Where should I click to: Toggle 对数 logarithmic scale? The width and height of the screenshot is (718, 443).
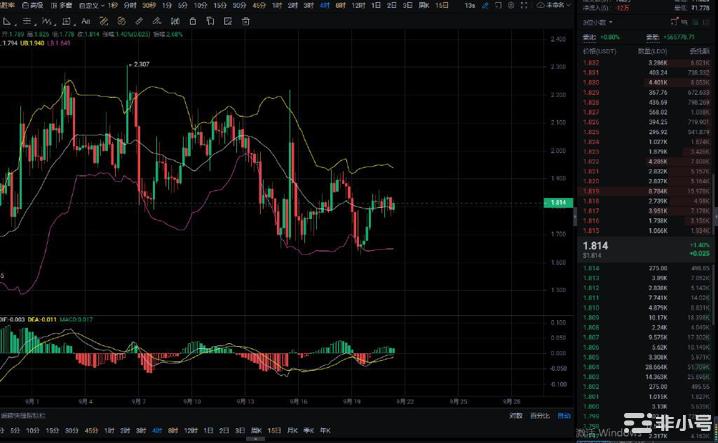(x=516, y=416)
